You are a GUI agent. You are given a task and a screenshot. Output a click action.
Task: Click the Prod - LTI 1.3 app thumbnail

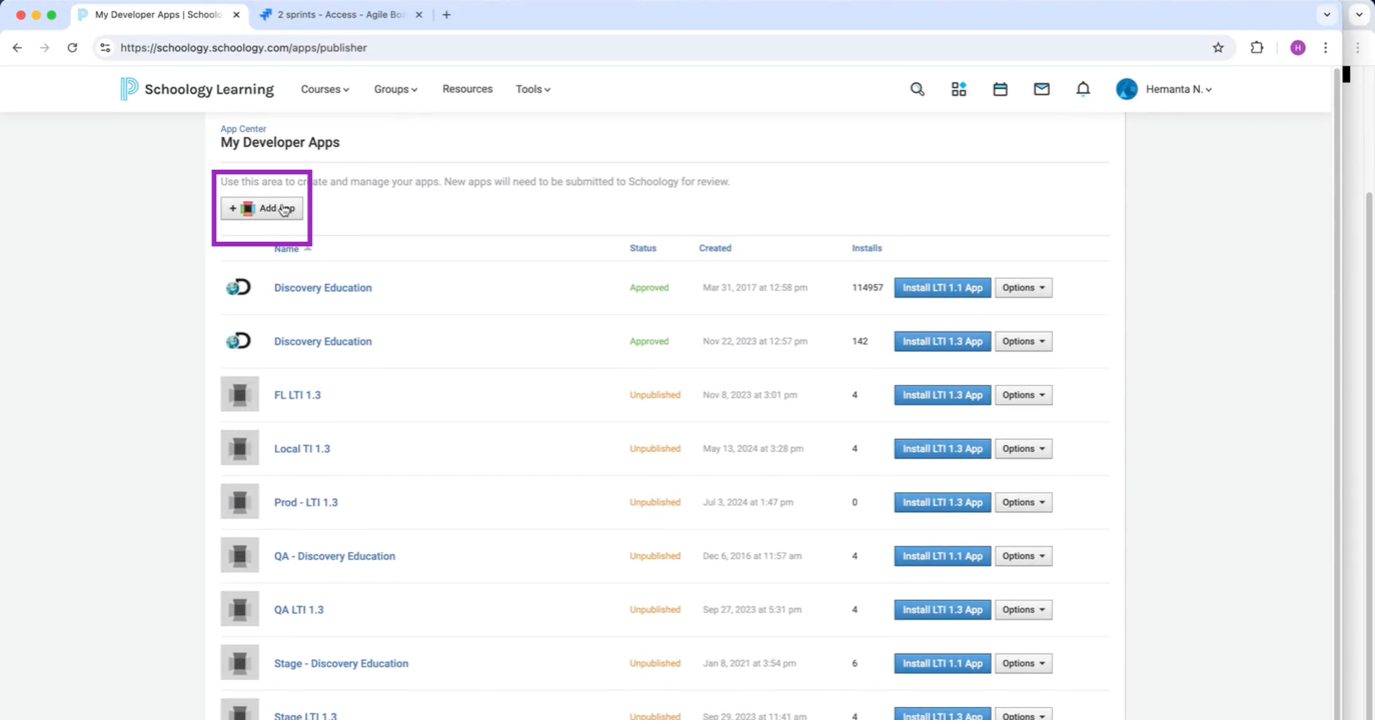pos(240,502)
